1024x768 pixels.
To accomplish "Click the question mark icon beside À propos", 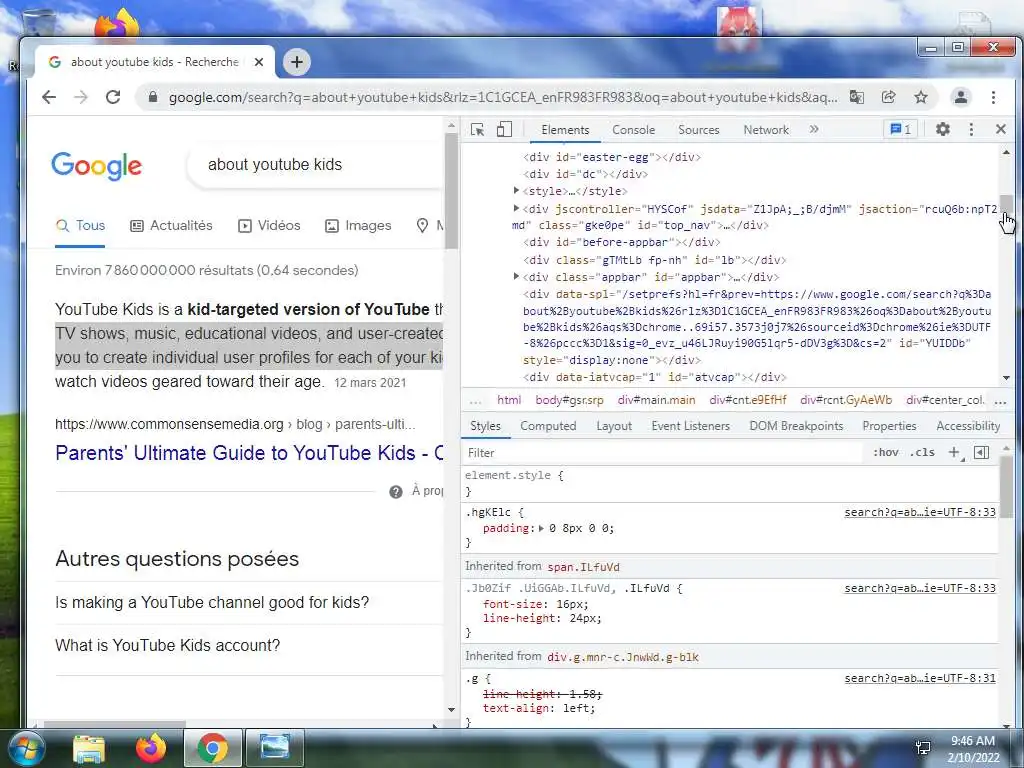I will click(396, 491).
